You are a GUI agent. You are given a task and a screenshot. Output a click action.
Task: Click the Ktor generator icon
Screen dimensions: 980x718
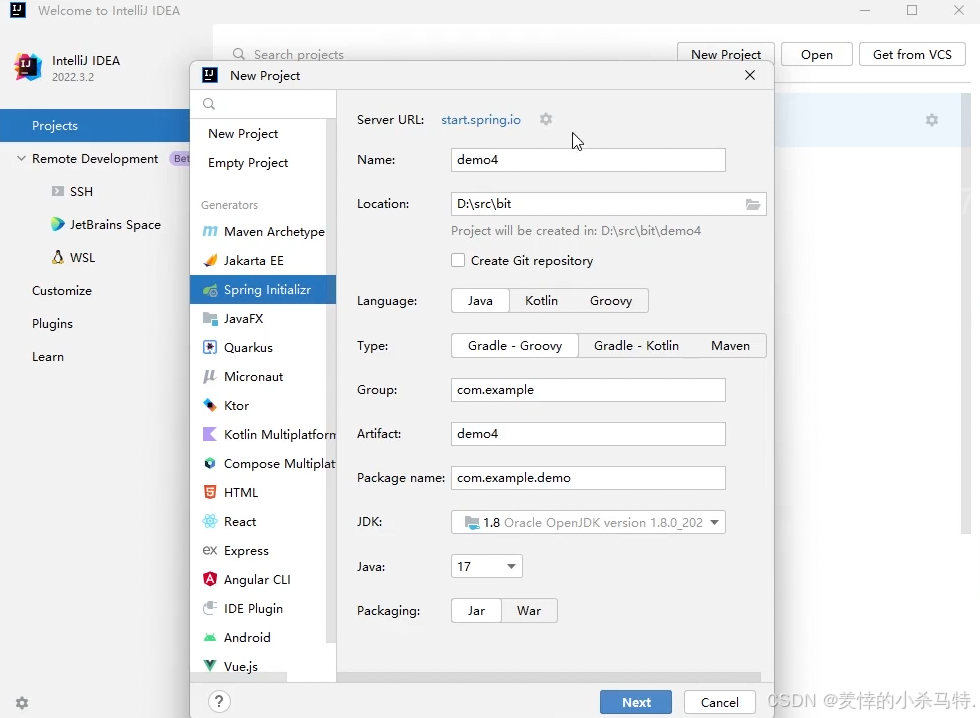click(x=210, y=406)
